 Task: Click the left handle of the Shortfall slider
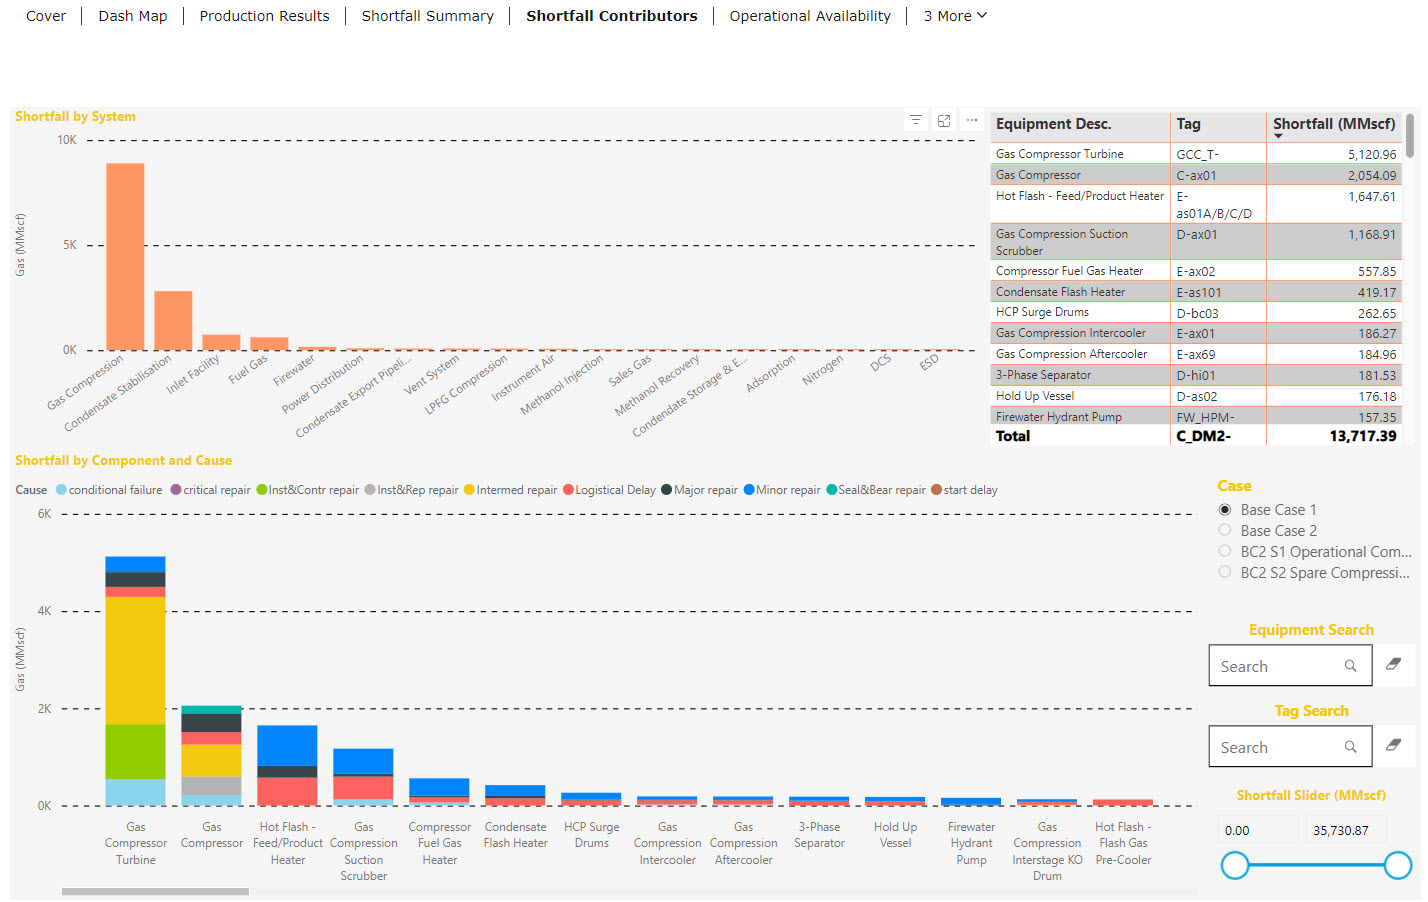tap(1235, 866)
